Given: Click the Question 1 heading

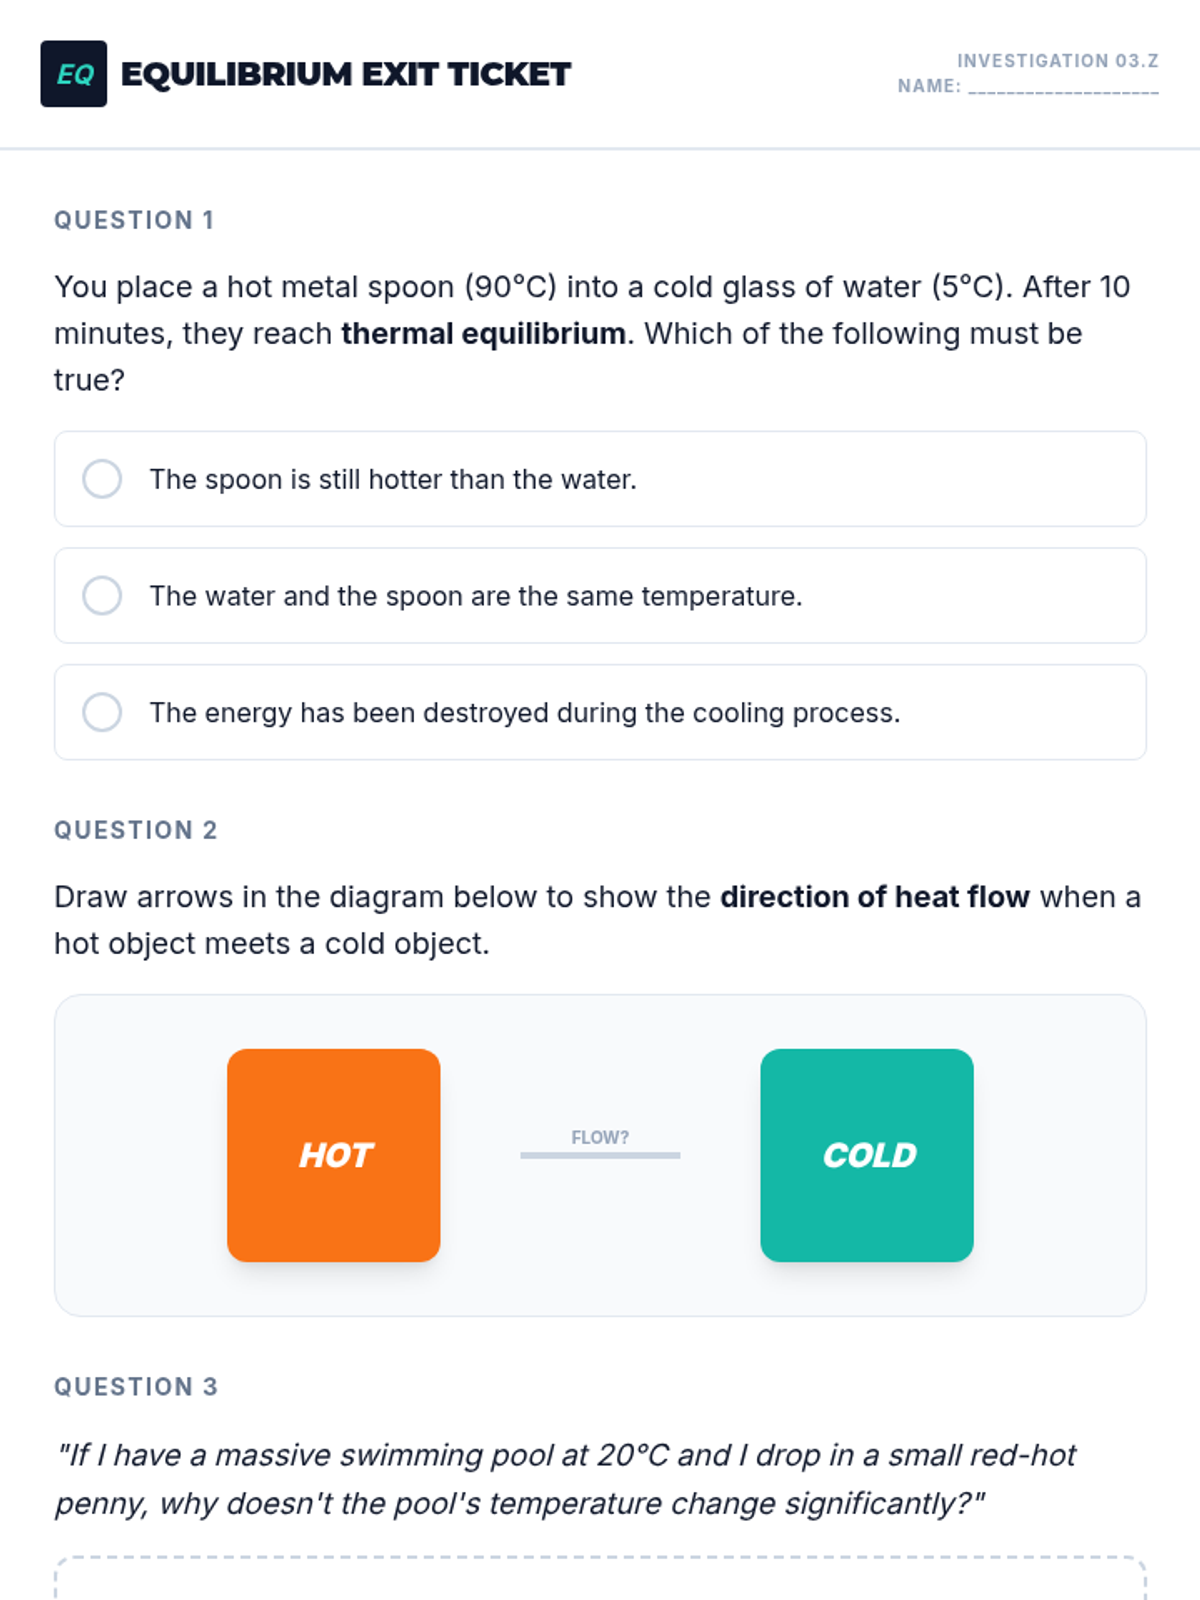Looking at the screenshot, I should coord(134,220).
